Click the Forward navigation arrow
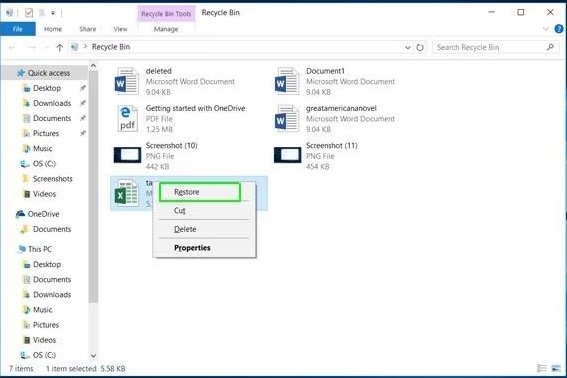 coord(32,47)
